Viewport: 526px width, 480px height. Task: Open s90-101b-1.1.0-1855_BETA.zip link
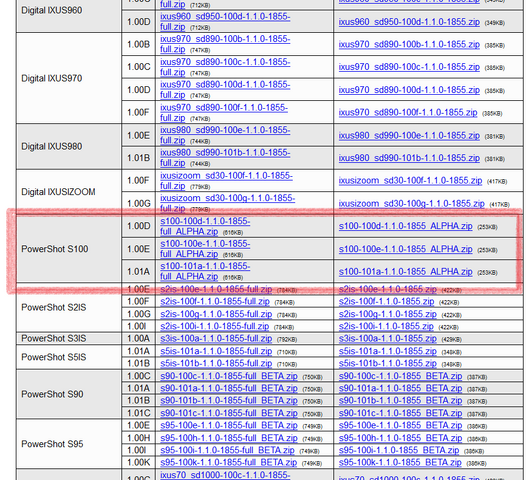(x=400, y=401)
